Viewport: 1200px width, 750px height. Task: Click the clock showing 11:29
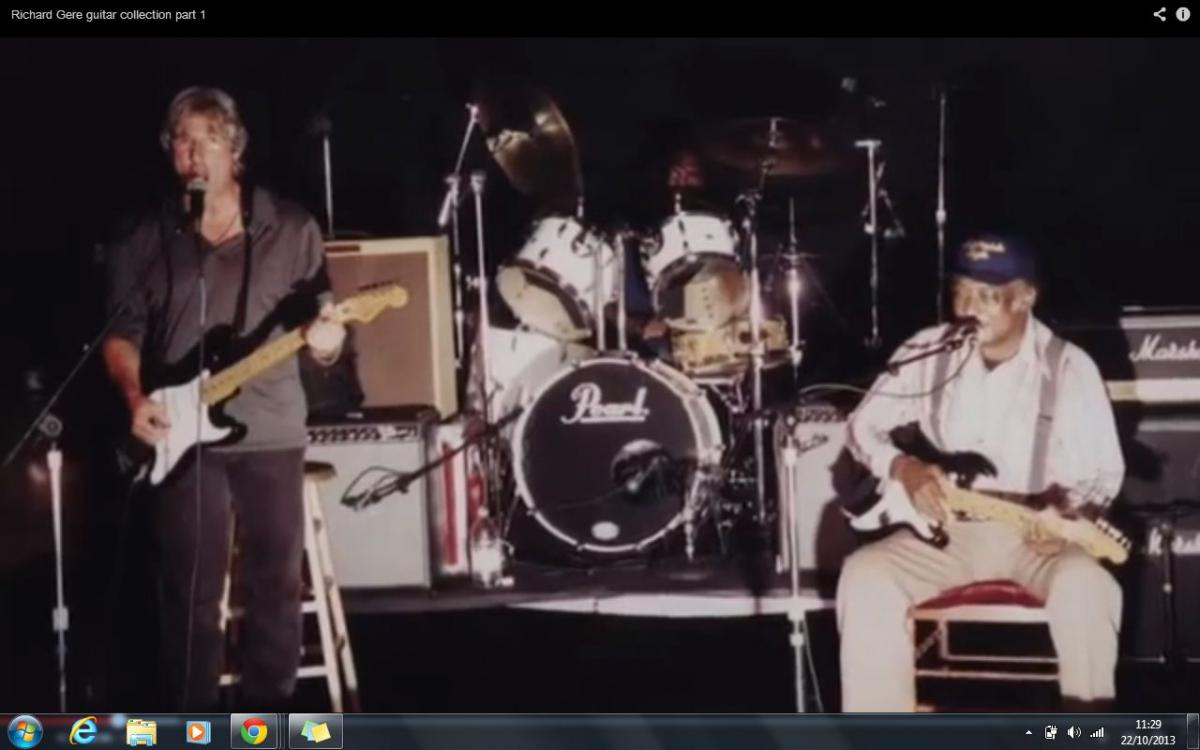(1148, 724)
